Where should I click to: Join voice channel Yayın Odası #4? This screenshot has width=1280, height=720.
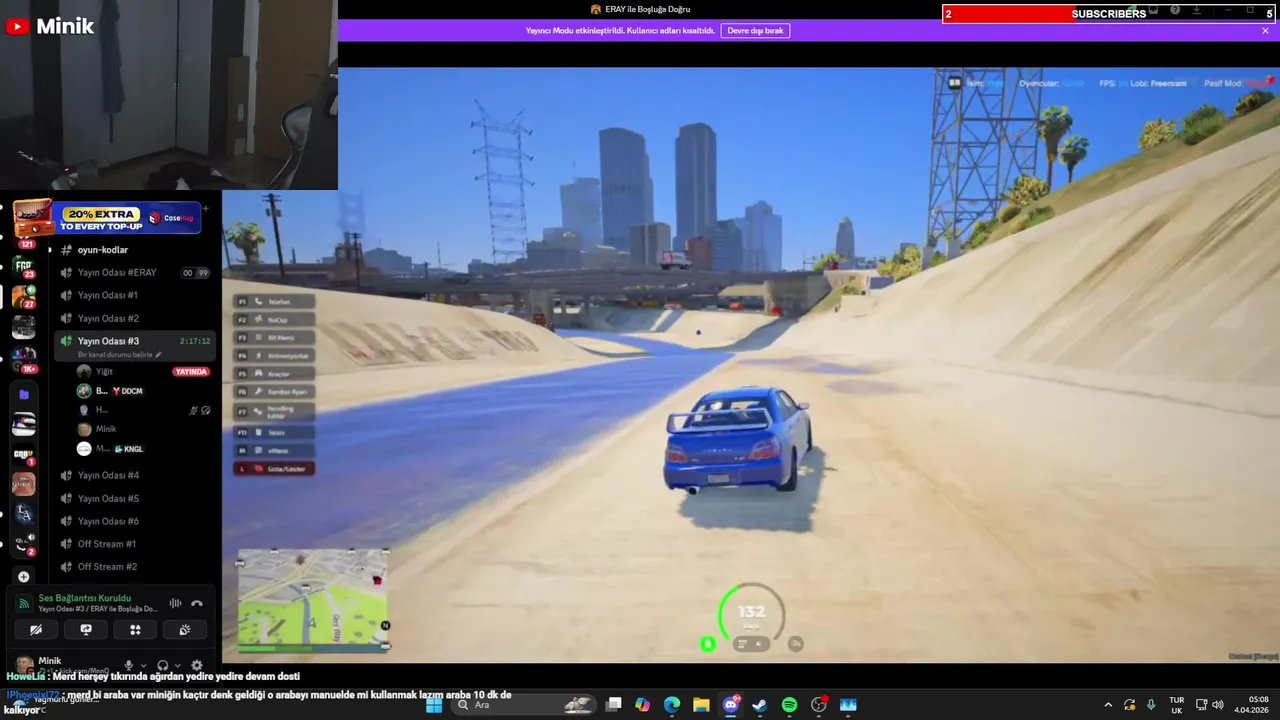click(134, 476)
